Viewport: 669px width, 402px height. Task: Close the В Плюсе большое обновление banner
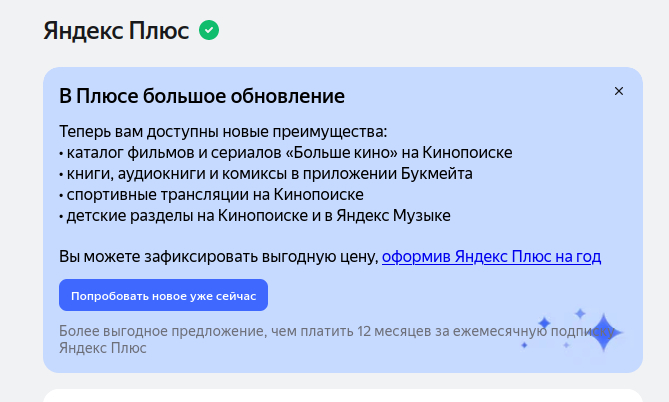(x=619, y=91)
